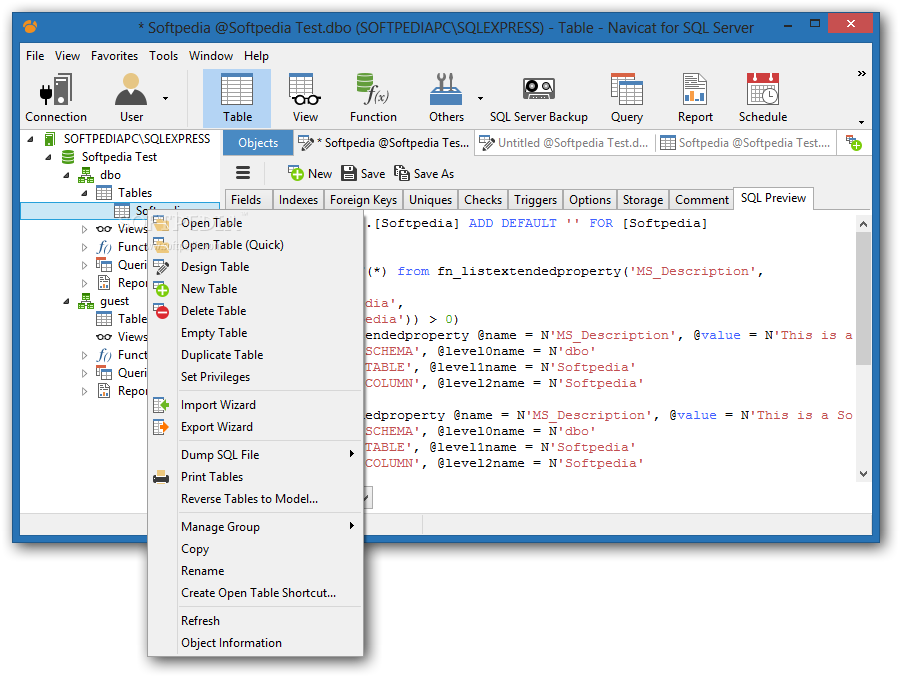Open SQL Server Backup toolbar icon
This screenshot has height=677, width=900.
coord(538,98)
